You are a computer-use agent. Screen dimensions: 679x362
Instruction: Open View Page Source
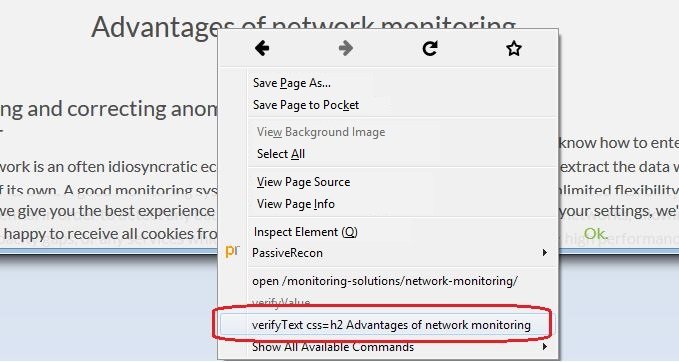click(303, 182)
